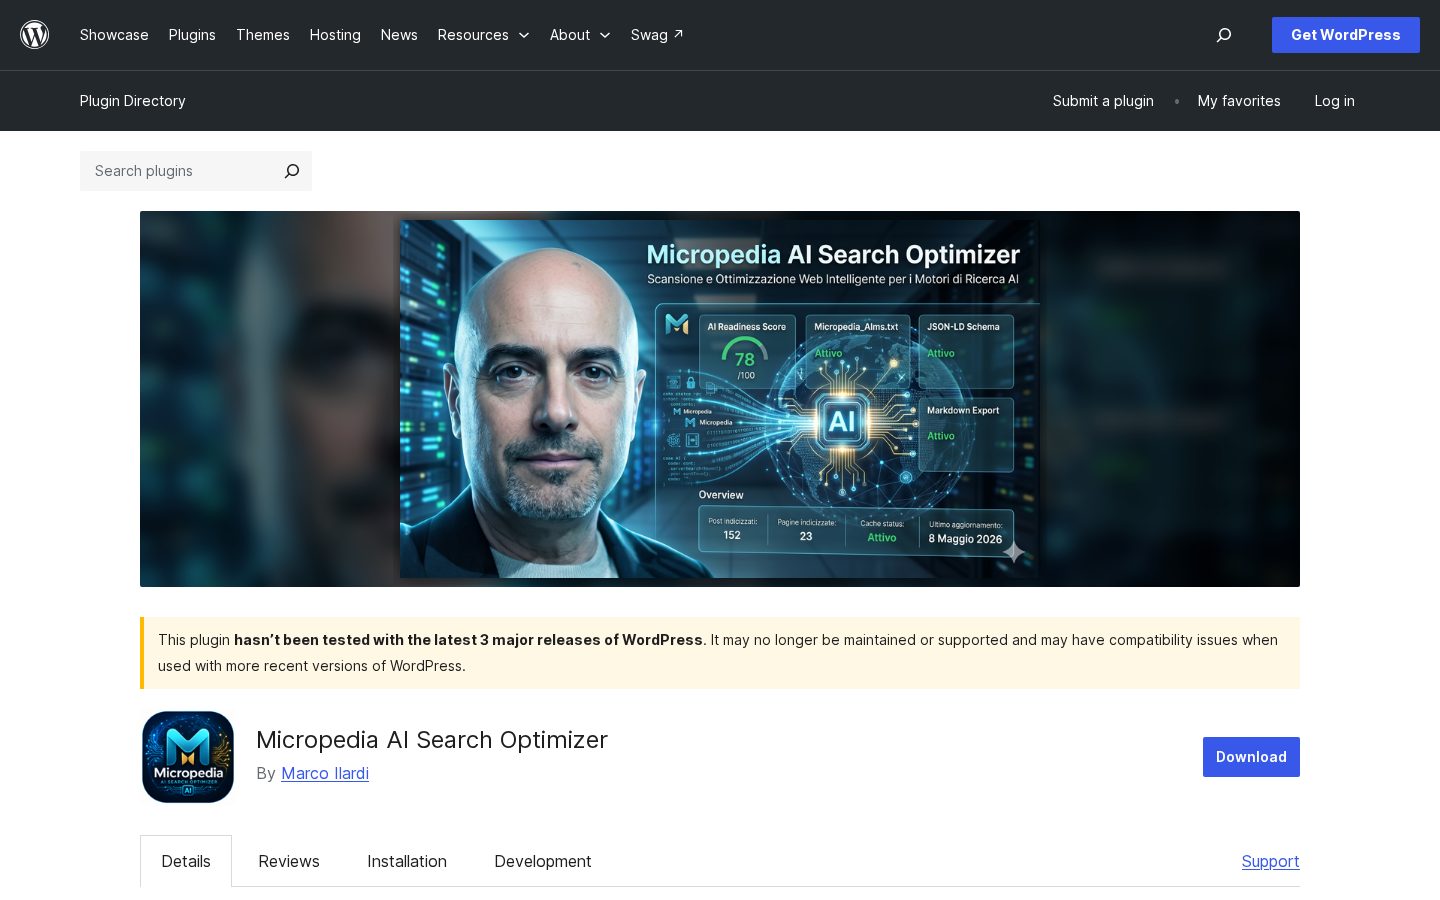Viewport: 1440px width, 900px height.
Task: Open the Micropedia plugin icon
Action: [188, 757]
